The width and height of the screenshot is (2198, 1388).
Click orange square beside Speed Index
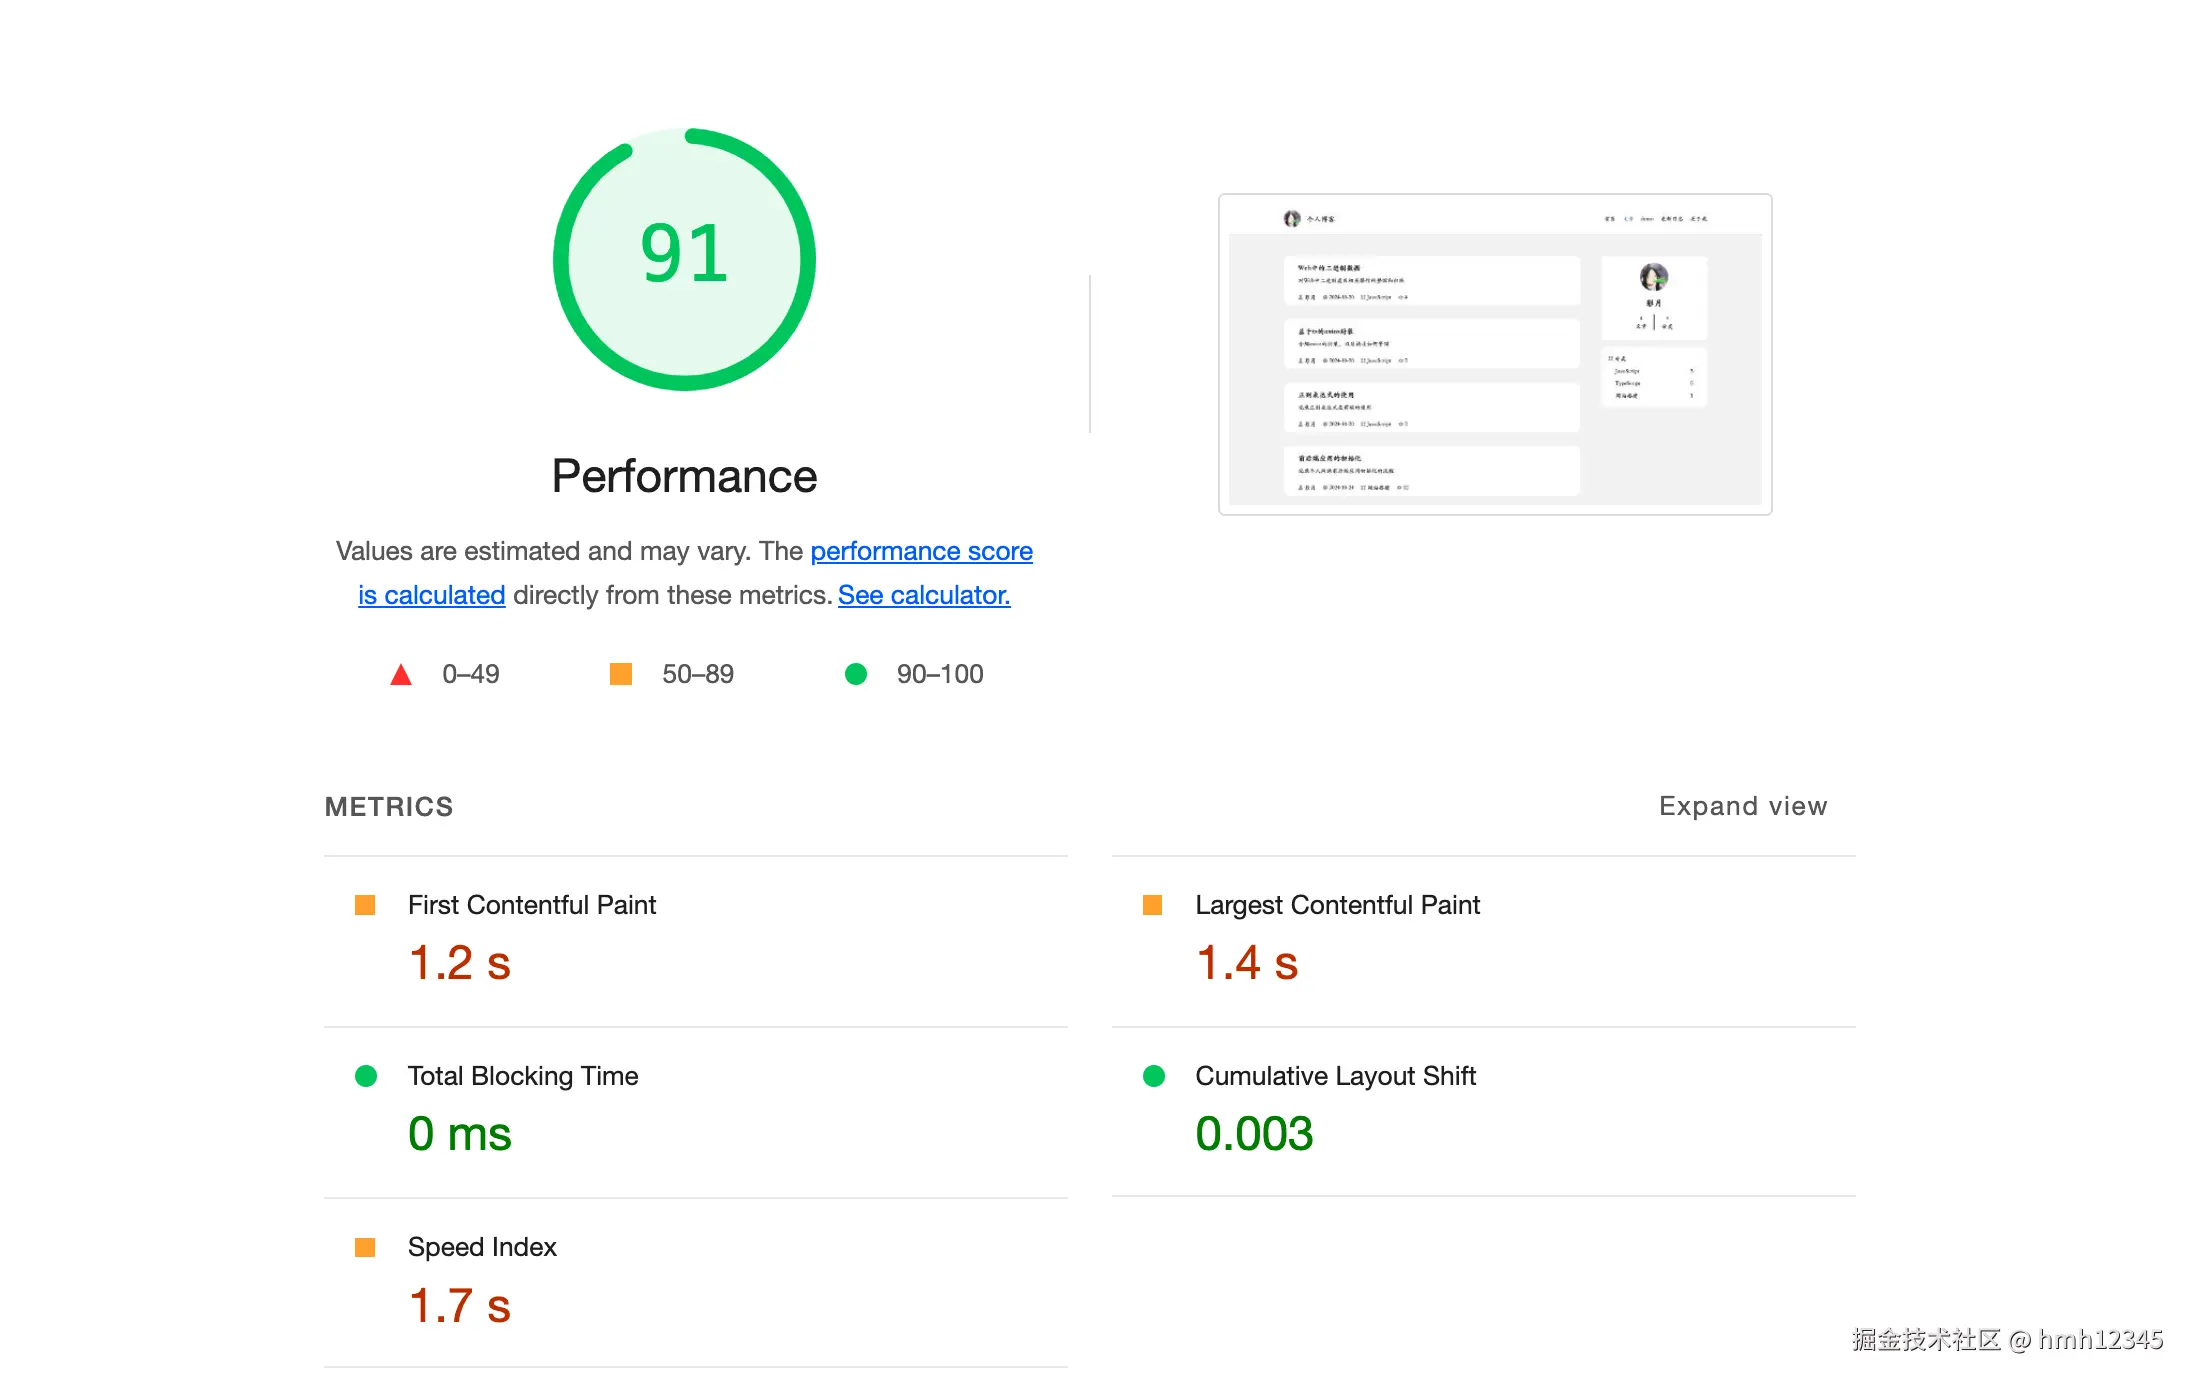click(365, 1247)
